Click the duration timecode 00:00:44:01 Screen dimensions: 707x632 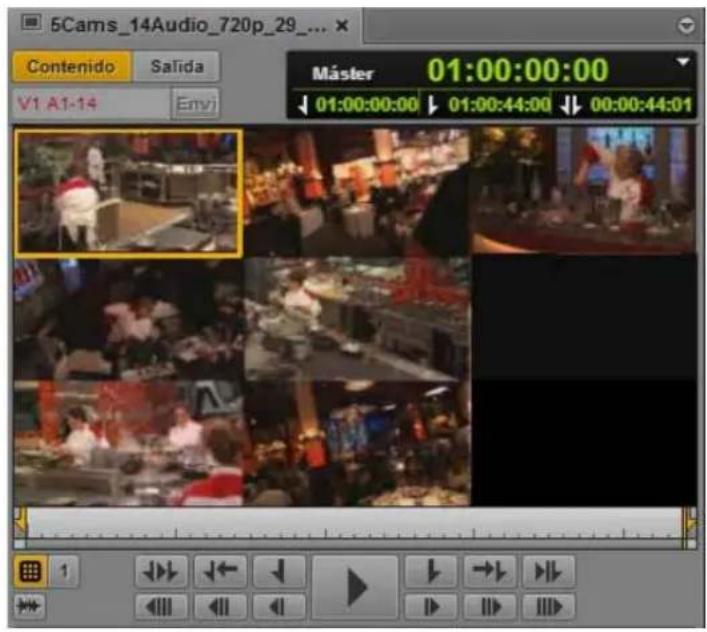point(641,105)
